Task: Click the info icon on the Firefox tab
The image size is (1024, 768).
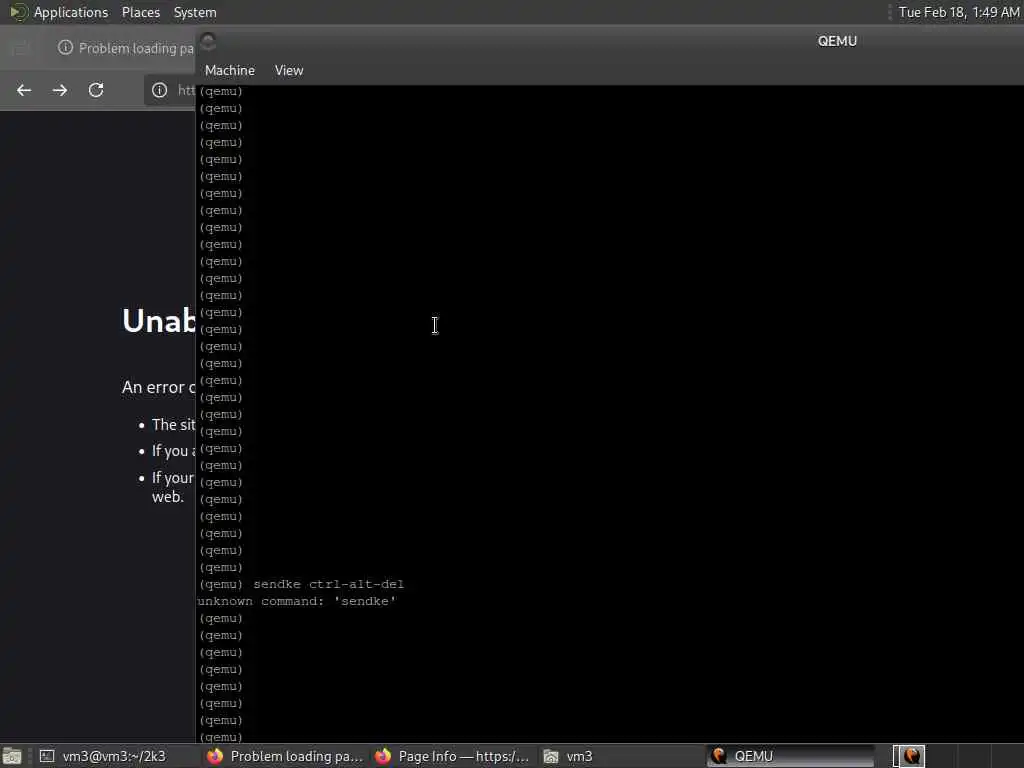Action: [65, 48]
